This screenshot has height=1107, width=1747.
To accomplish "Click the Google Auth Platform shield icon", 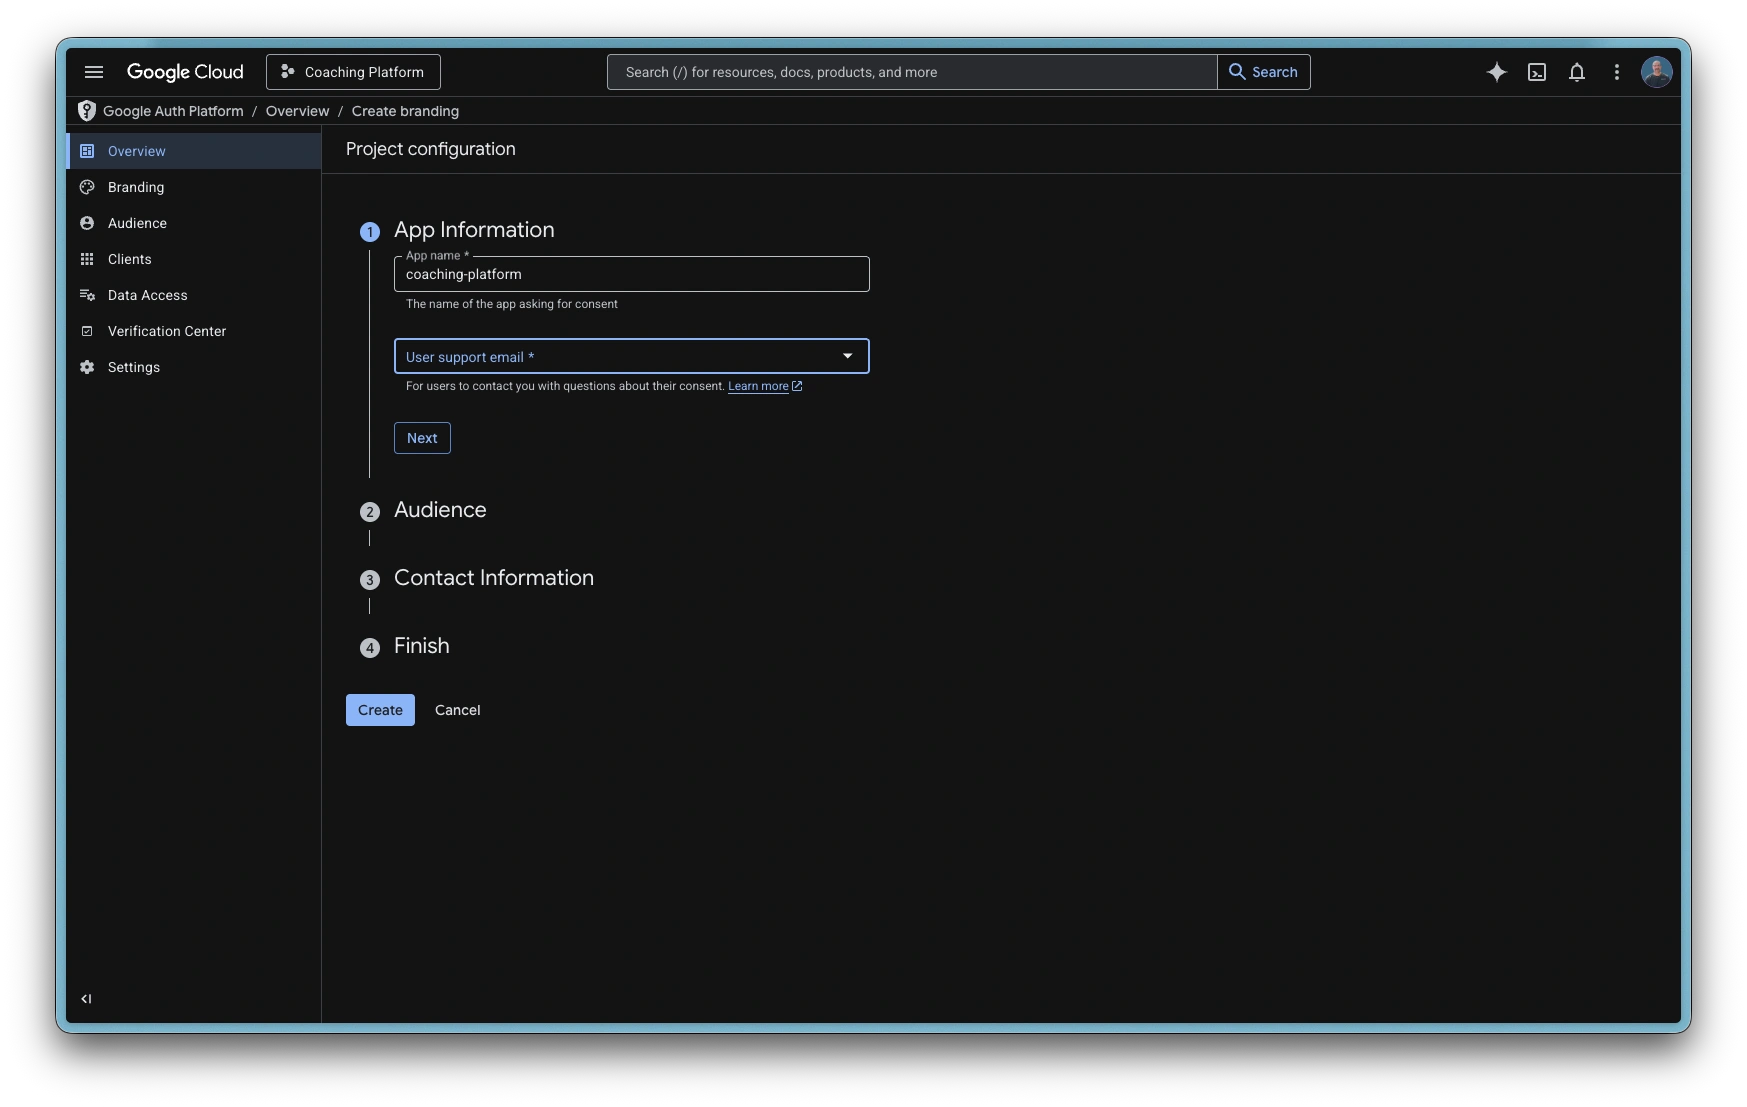I will tap(87, 111).
